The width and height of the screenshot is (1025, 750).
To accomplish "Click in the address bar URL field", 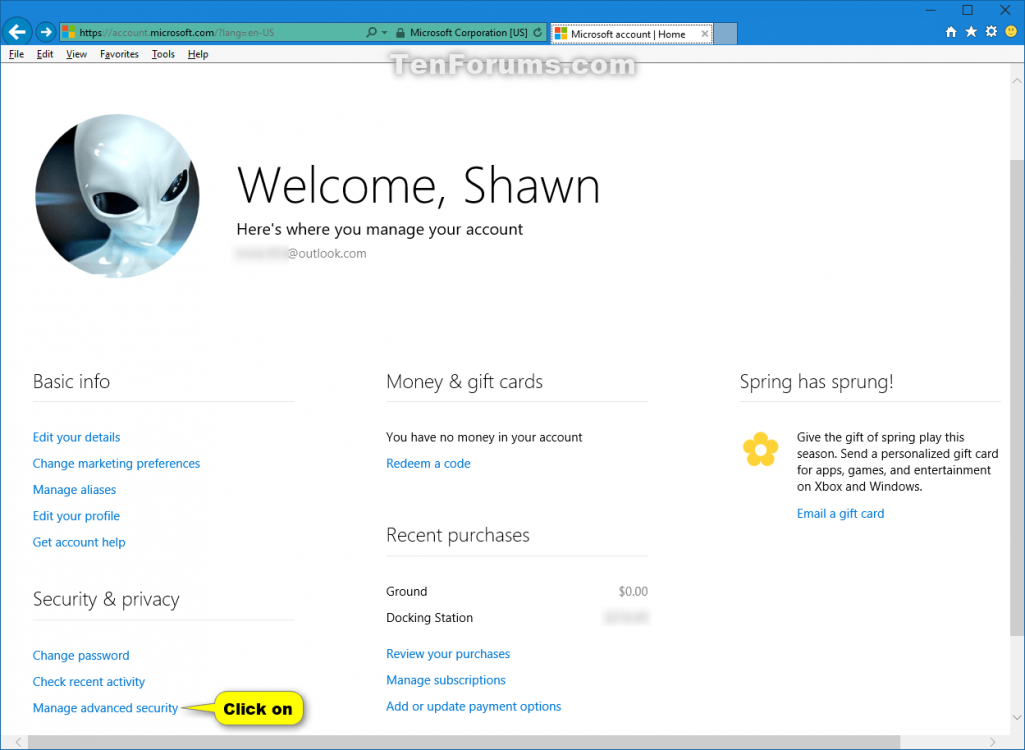I will click(220, 33).
